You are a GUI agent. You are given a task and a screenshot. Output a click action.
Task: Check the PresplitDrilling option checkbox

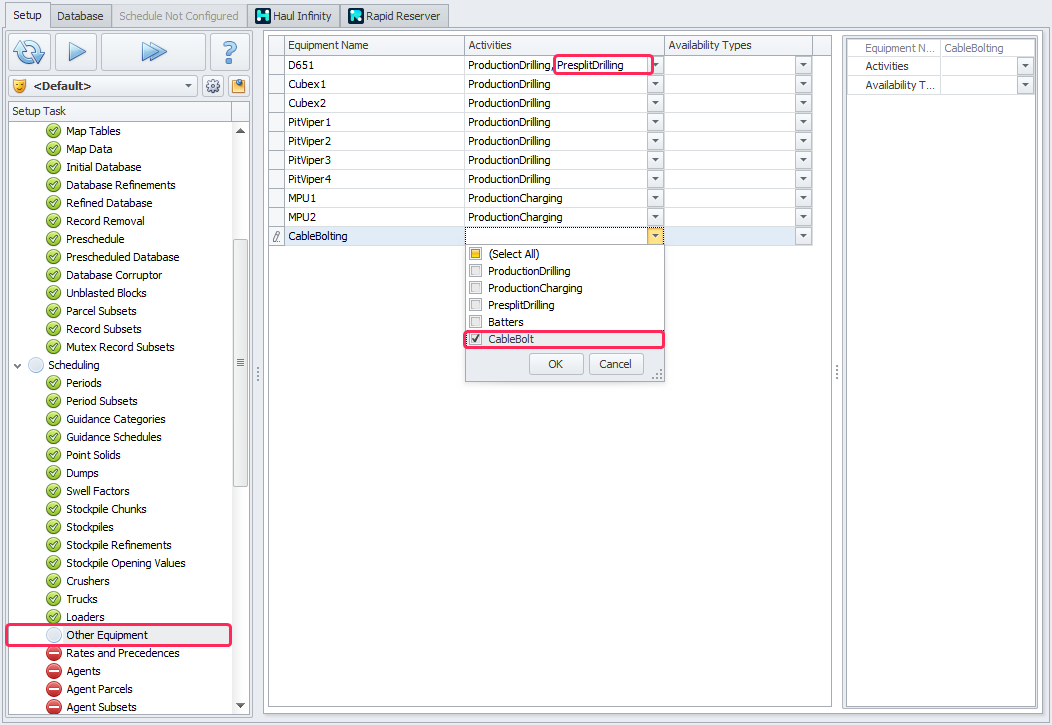(x=476, y=305)
